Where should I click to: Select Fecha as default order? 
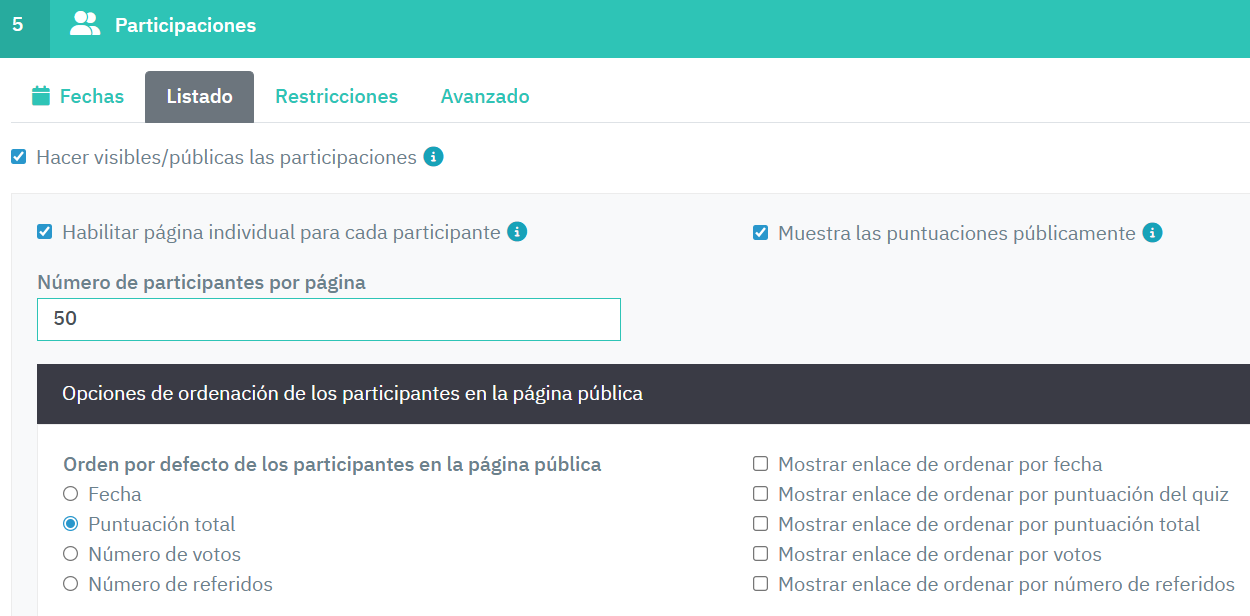pos(70,494)
